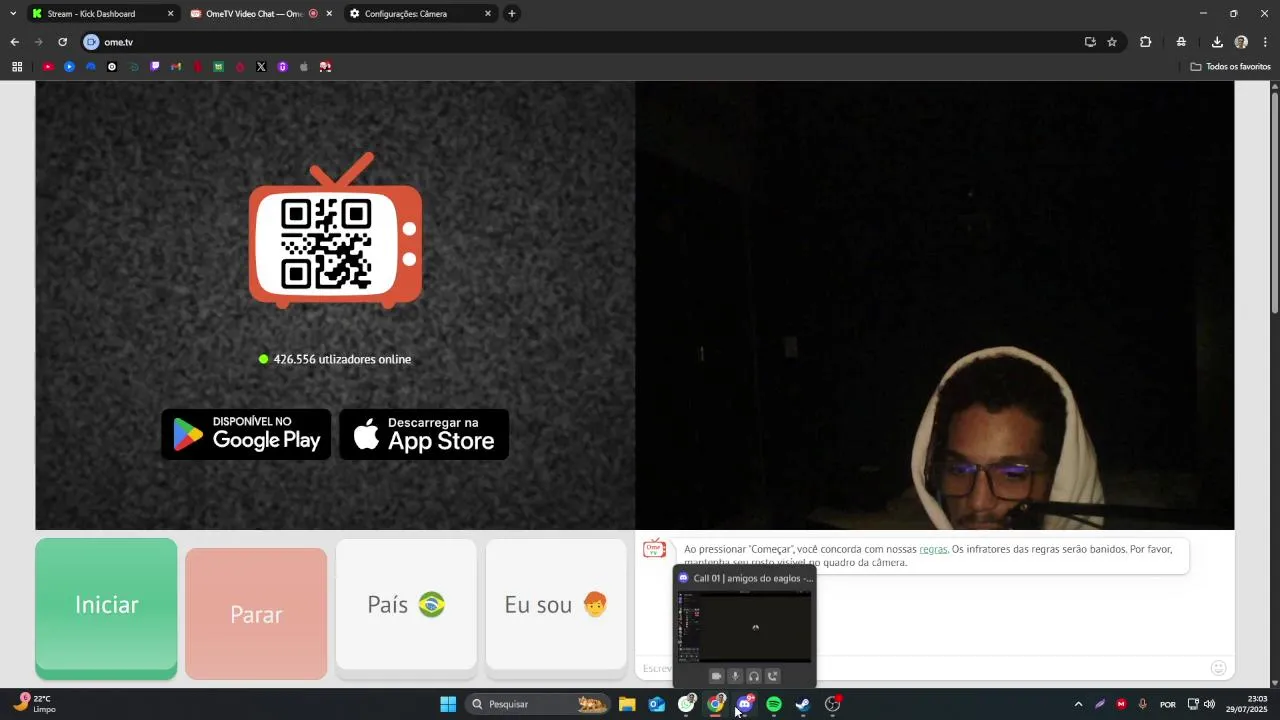1280x720 pixels.
Task: Open the Chrome profile avatar
Action: click(x=1241, y=42)
